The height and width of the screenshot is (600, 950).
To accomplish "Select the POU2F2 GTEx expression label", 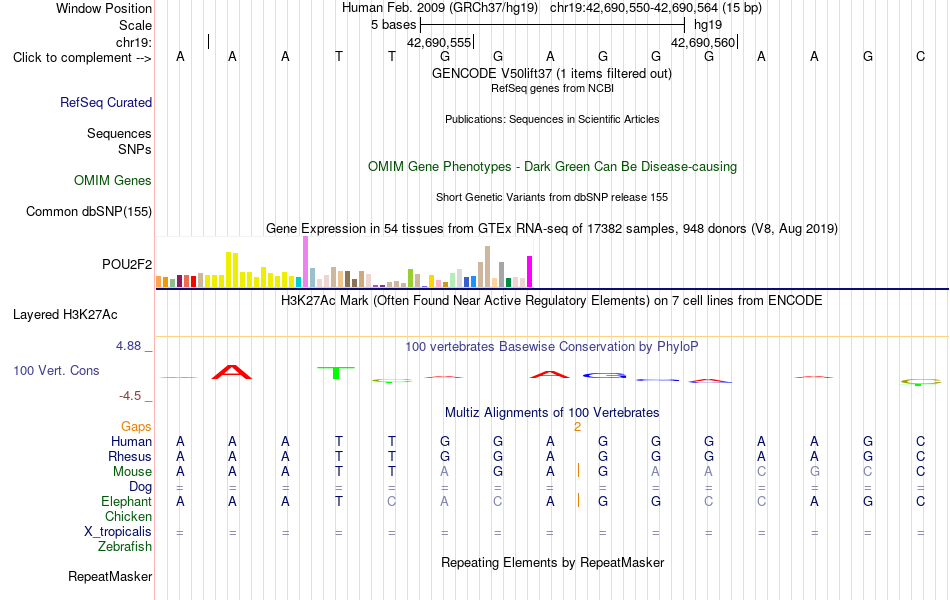I will tap(127, 264).
